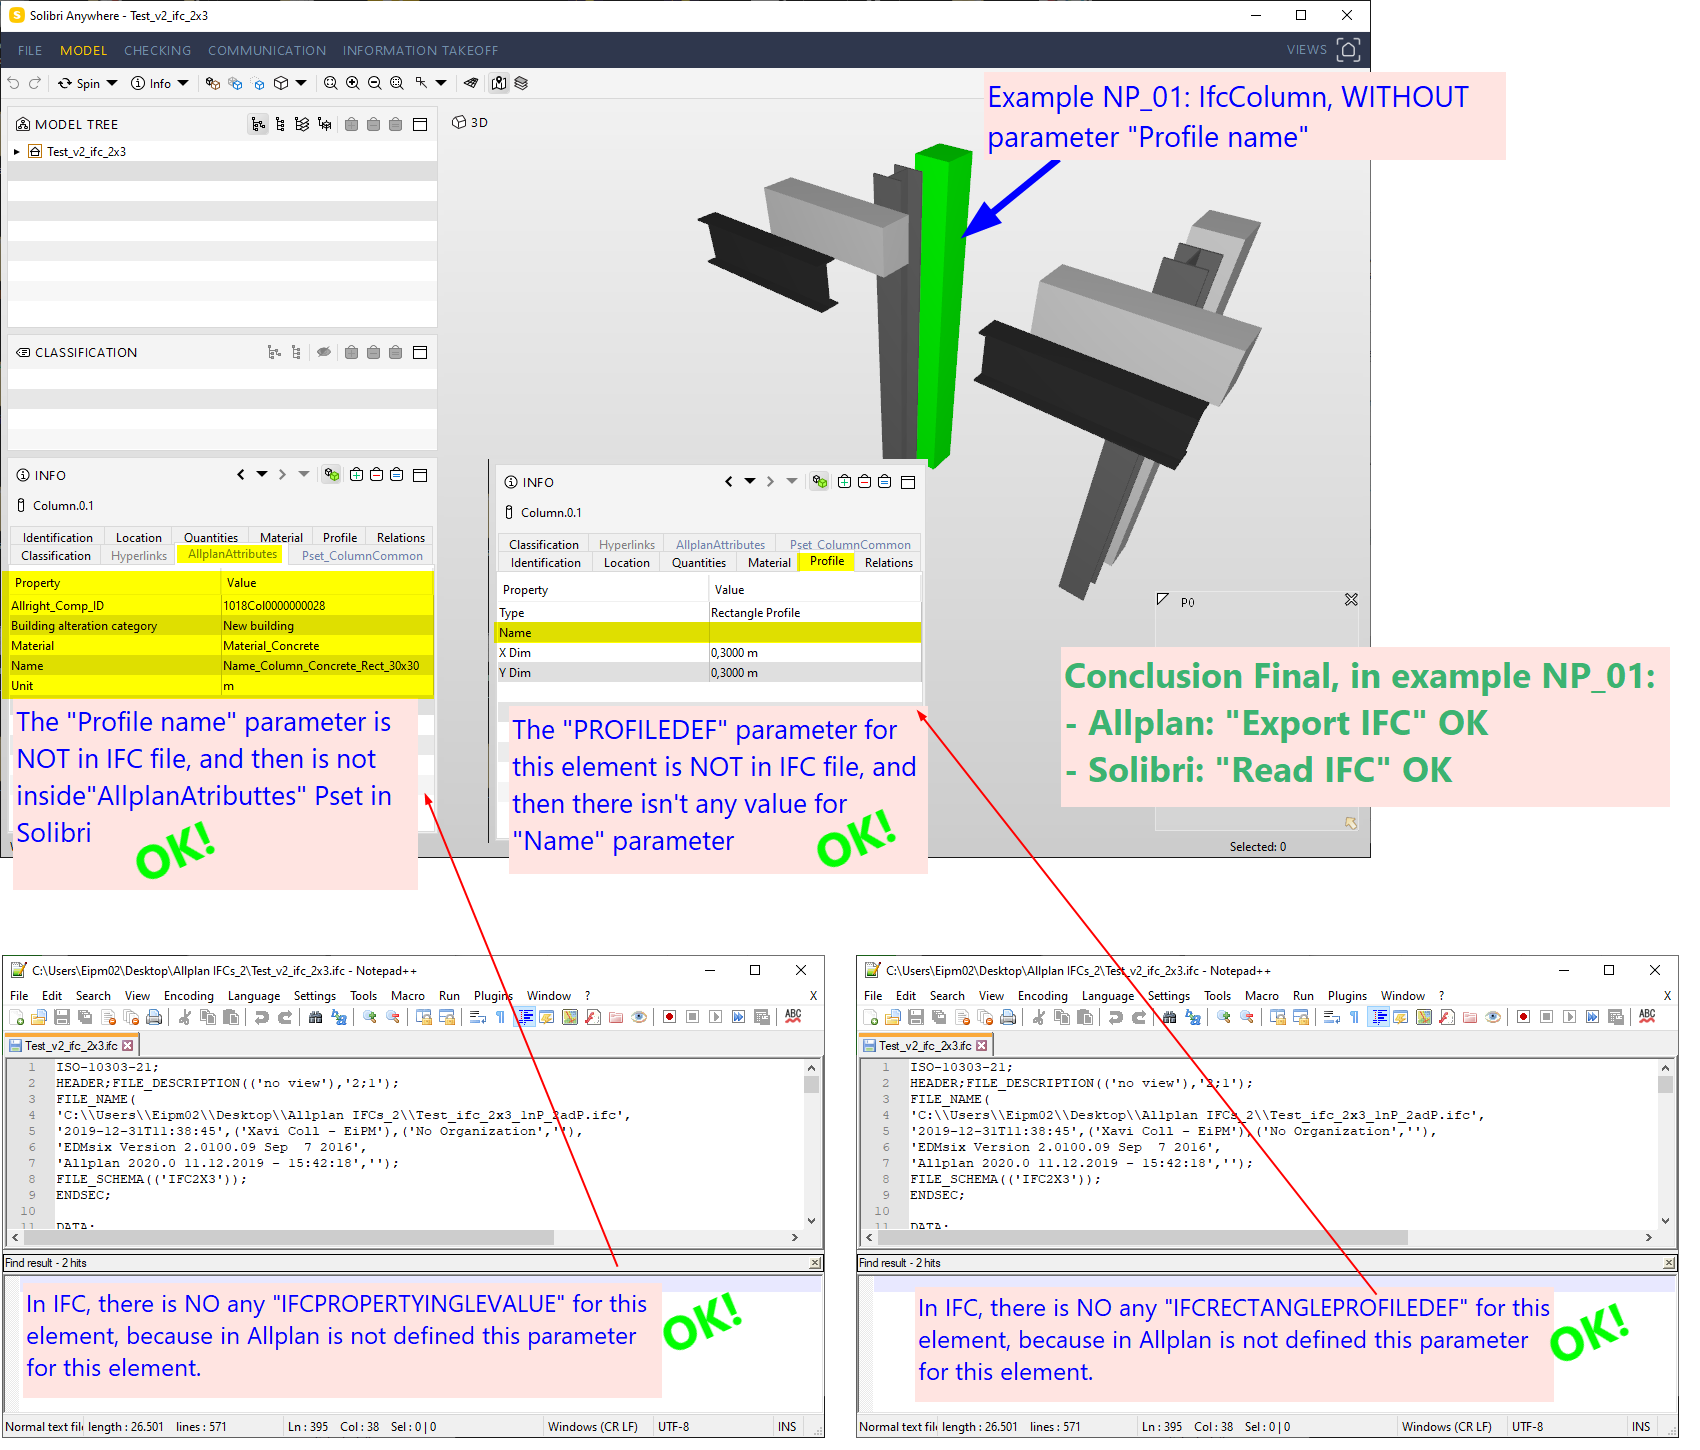
Task: Click the orange components visibility icon
Action: coord(213,83)
